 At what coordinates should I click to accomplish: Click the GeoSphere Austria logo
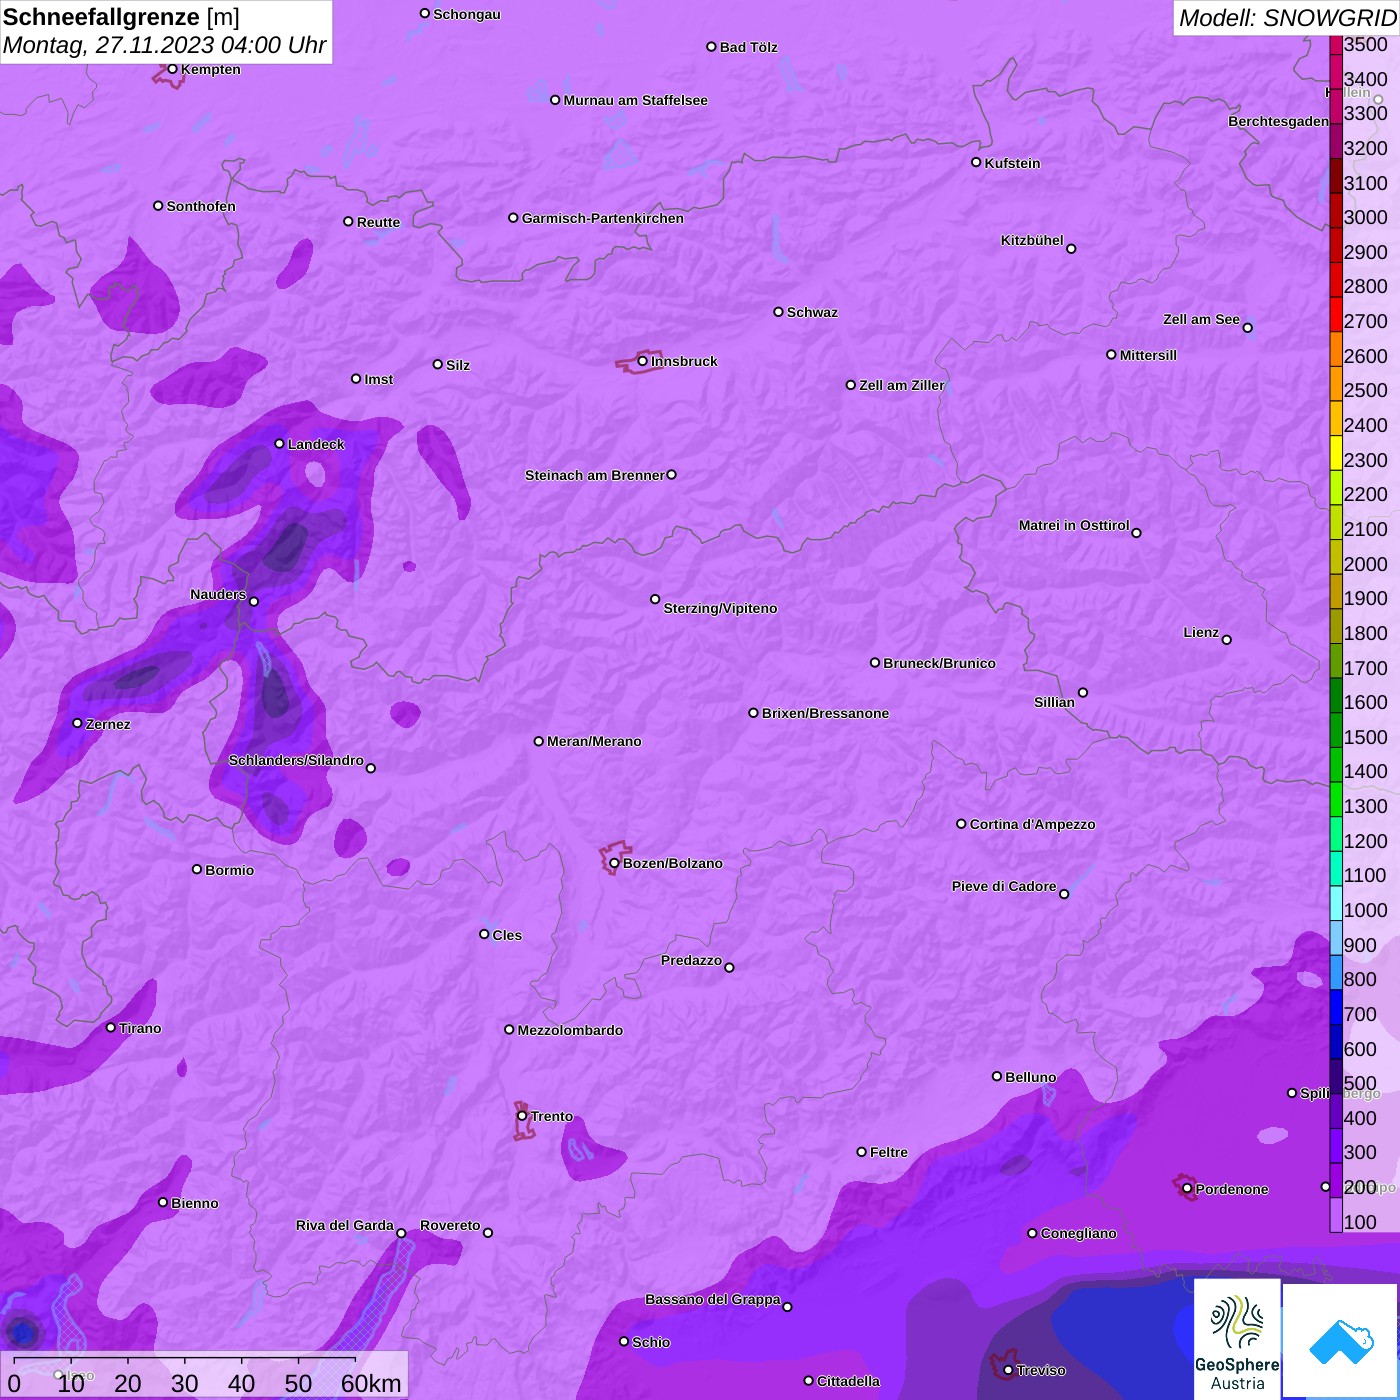1237,1338
